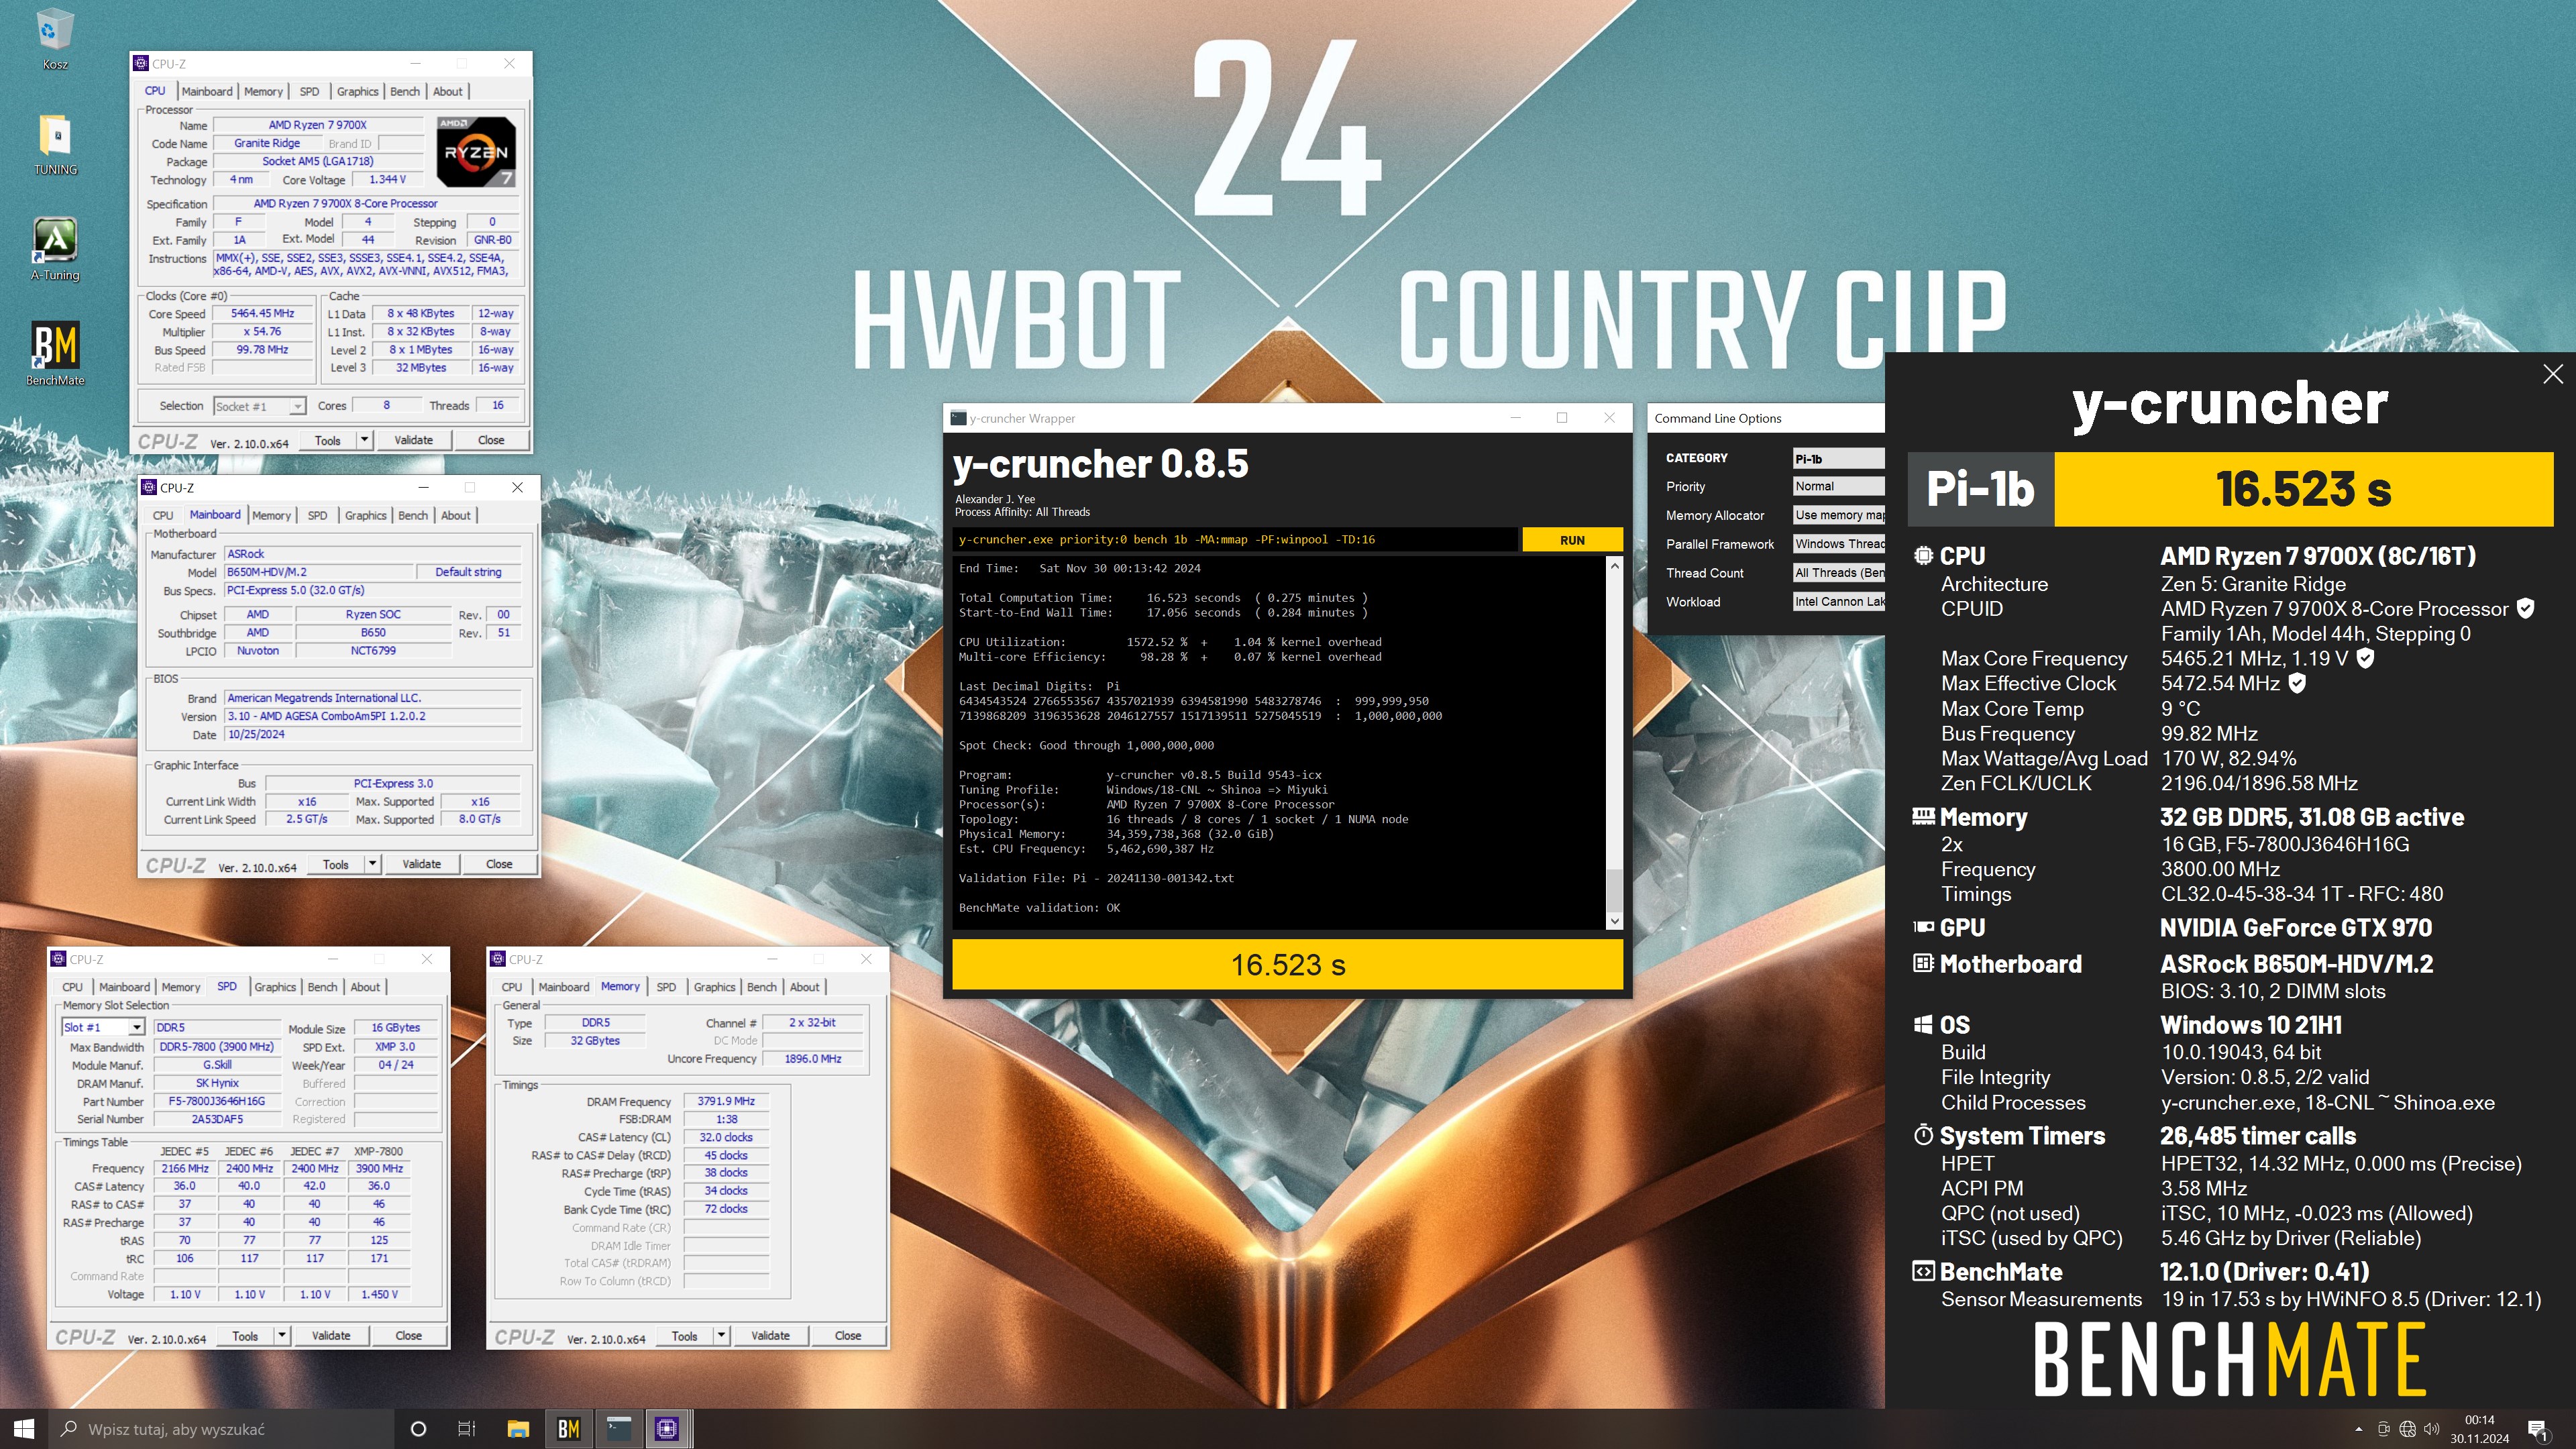Viewport: 2576px width, 1449px height.
Task: Click Close button in the Timings CPU-Z window
Action: (x=848, y=1336)
